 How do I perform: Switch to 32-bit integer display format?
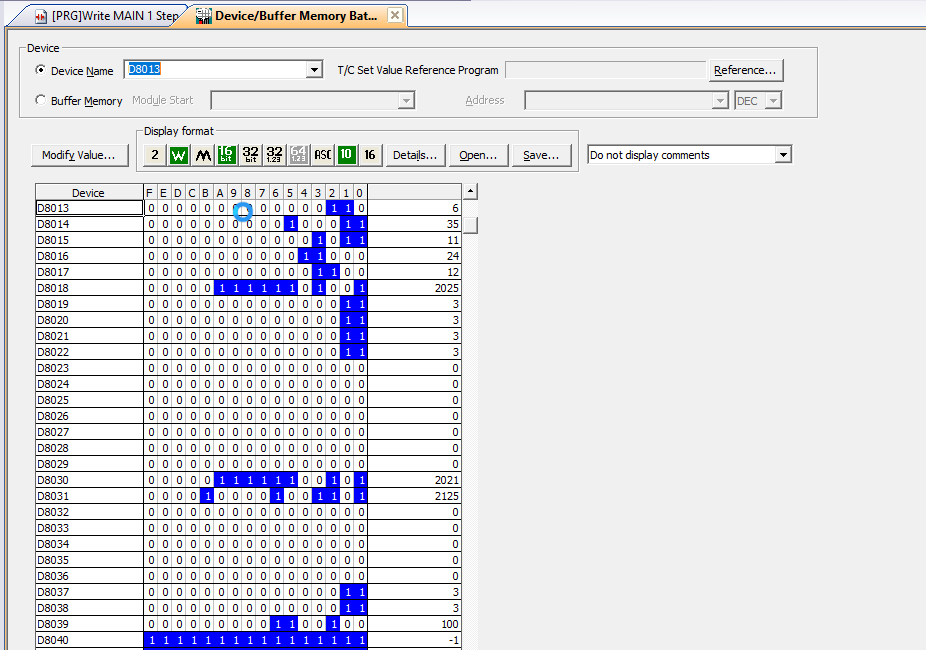(x=250, y=155)
